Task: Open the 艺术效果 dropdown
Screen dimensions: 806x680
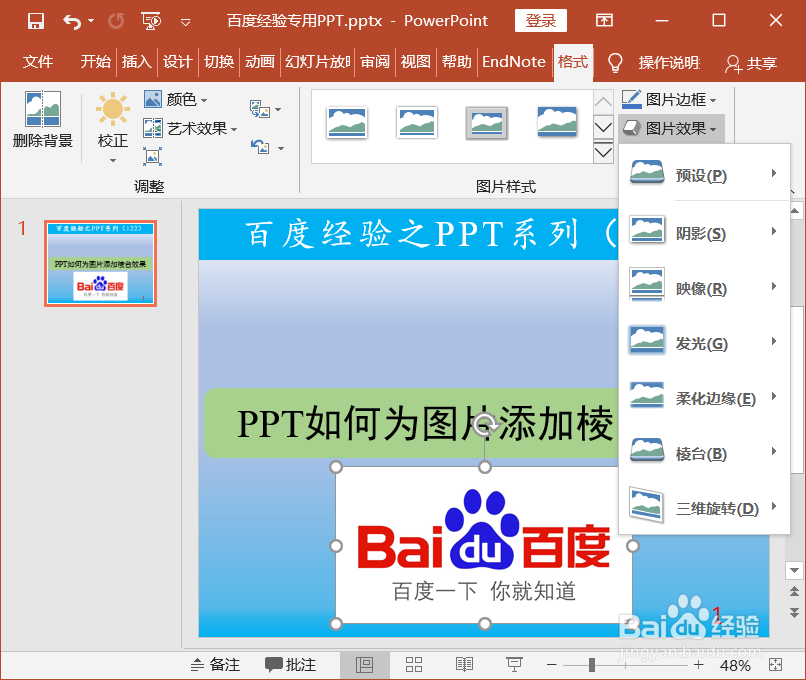Action: tap(190, 128)
